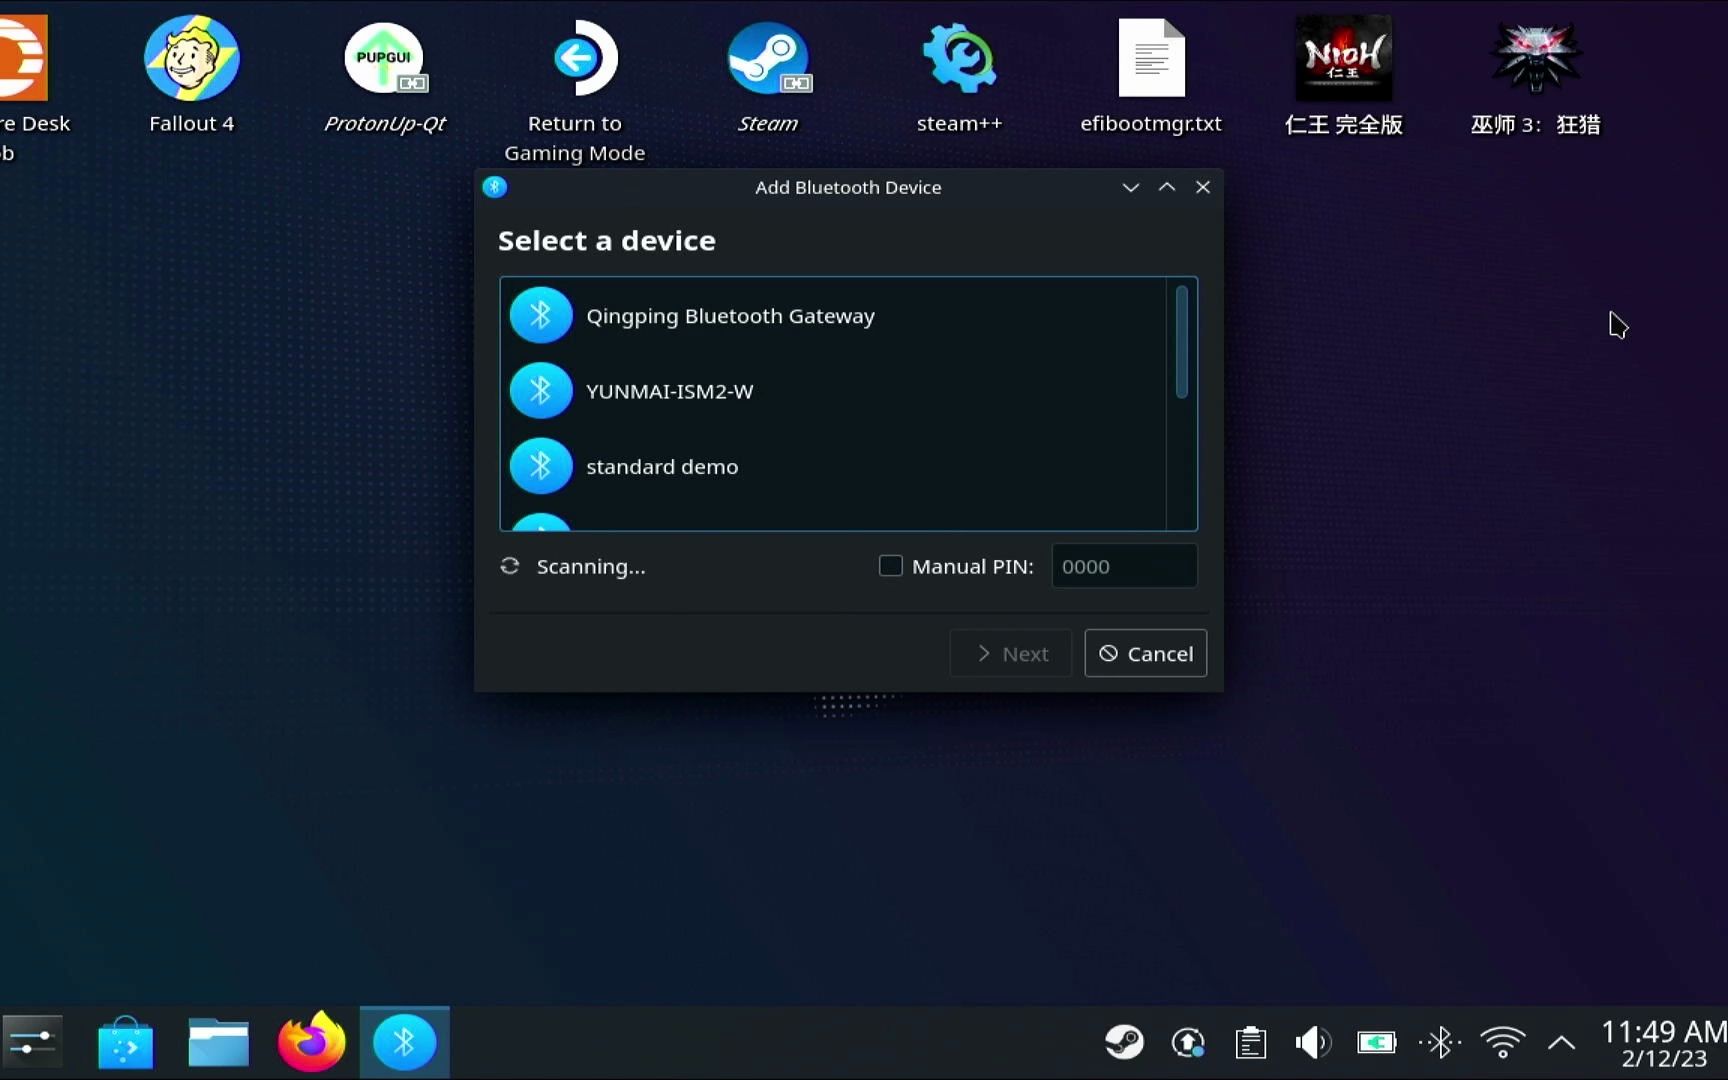Minimize the Add Bluetooth Device window
The height and width of the screenshot is (1080, 1728).
[1131, 187]
